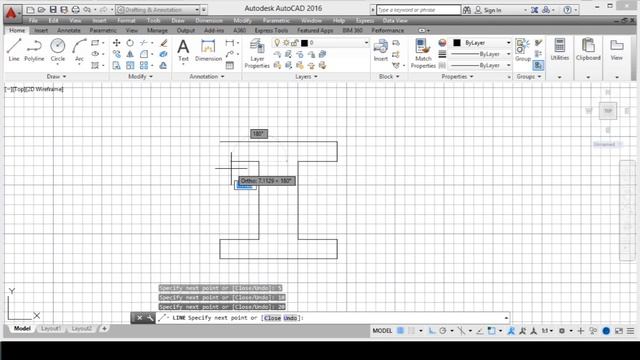640x360 pixels.
Task: Toggle grid display in status bar
Action: tap(400, 331)
